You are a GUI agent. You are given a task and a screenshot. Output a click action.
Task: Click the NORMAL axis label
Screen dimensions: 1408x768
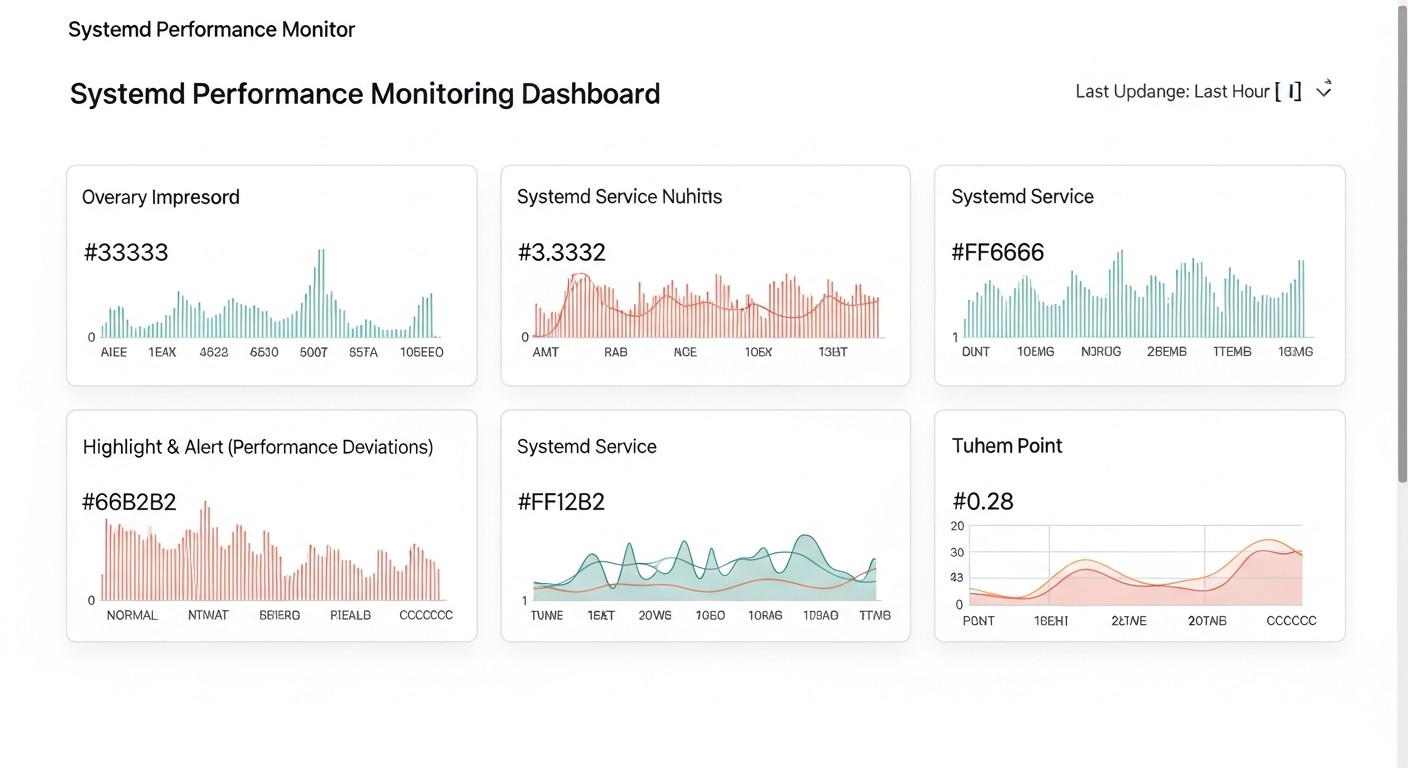pyautogui.click(x=131, y=614)
